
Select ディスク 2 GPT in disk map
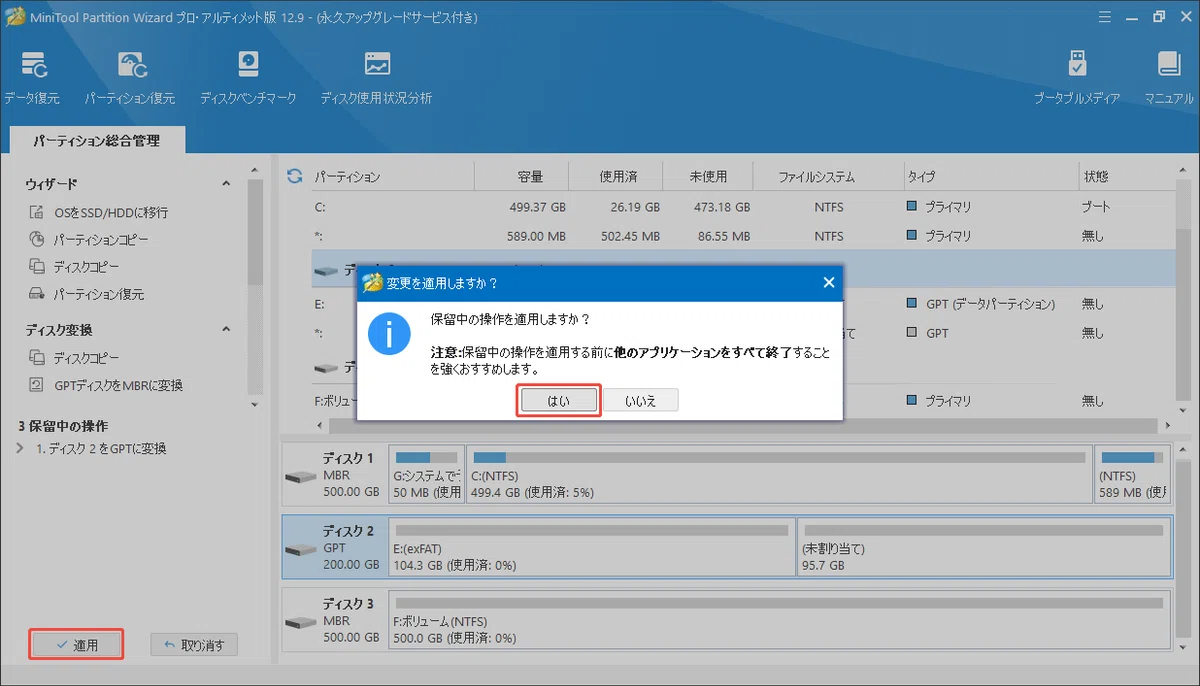334,547
